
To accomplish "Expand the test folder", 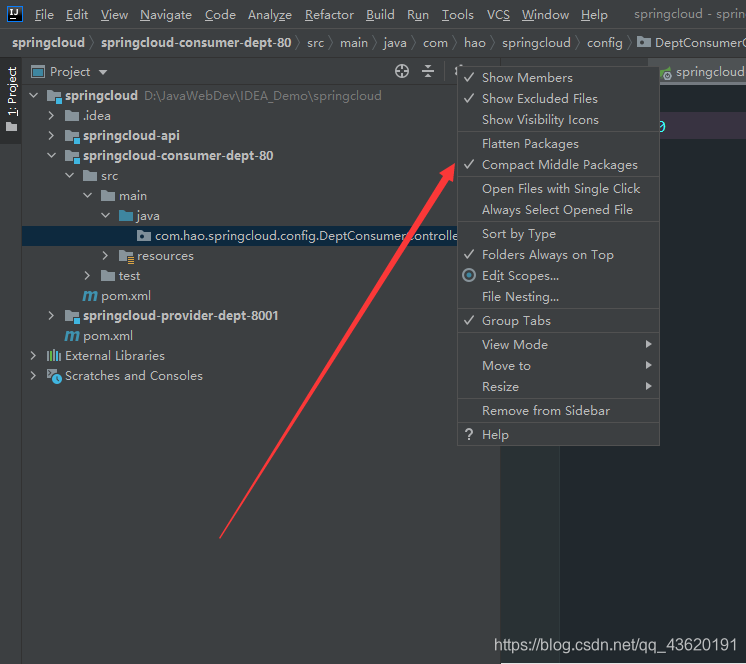I will (x=87, y=275).
